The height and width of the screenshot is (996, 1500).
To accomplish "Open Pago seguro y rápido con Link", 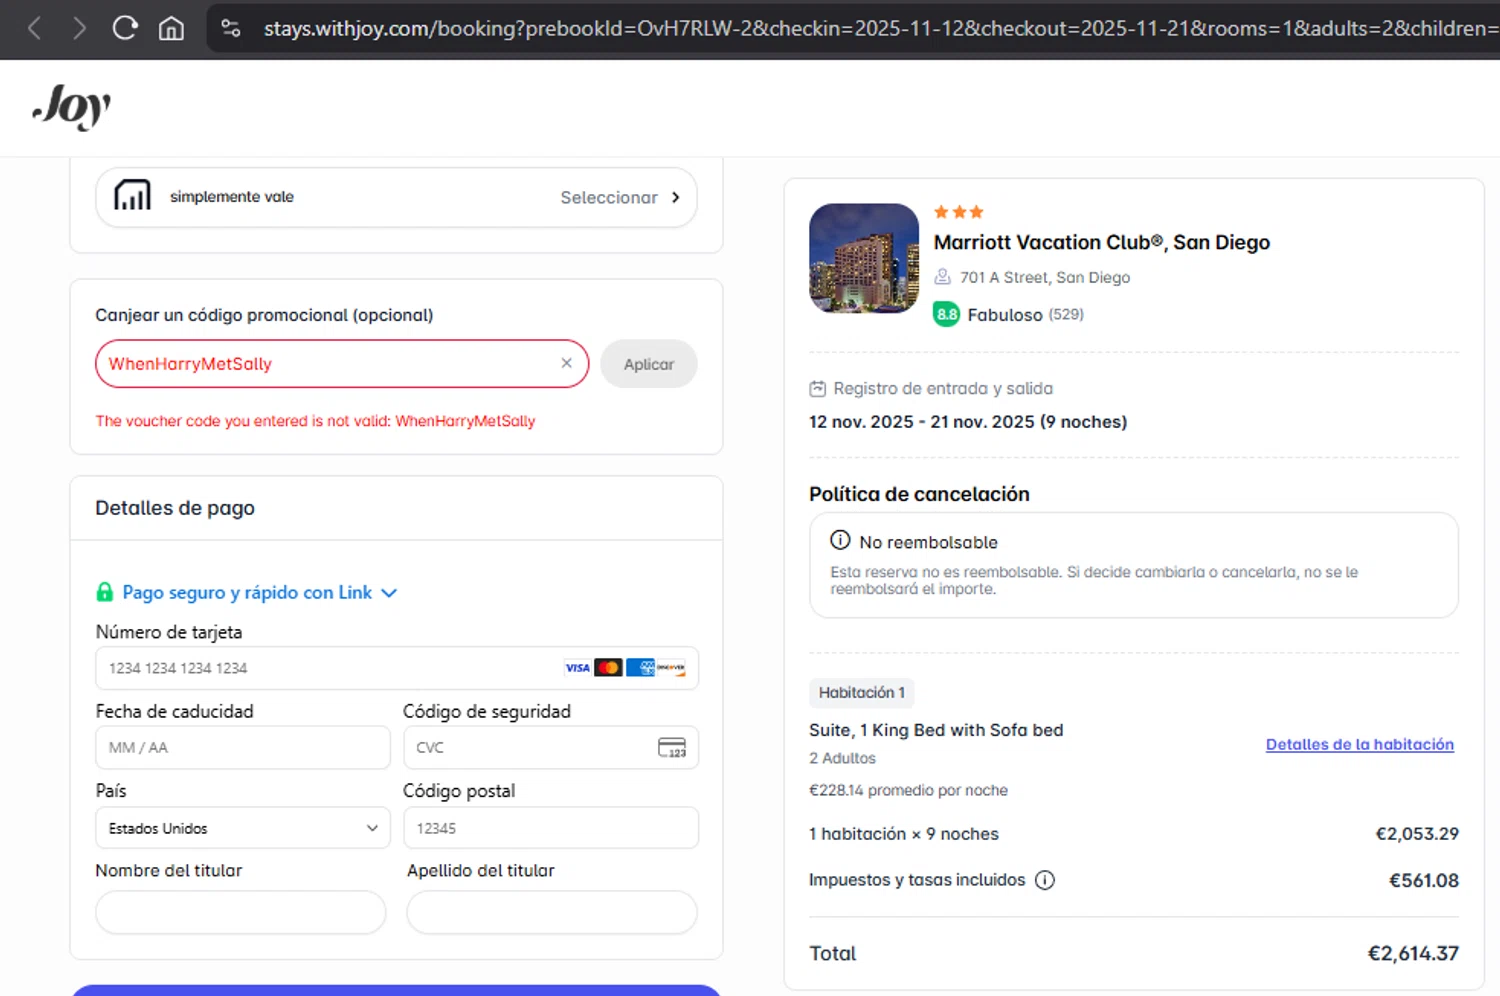I will point(247,592).
